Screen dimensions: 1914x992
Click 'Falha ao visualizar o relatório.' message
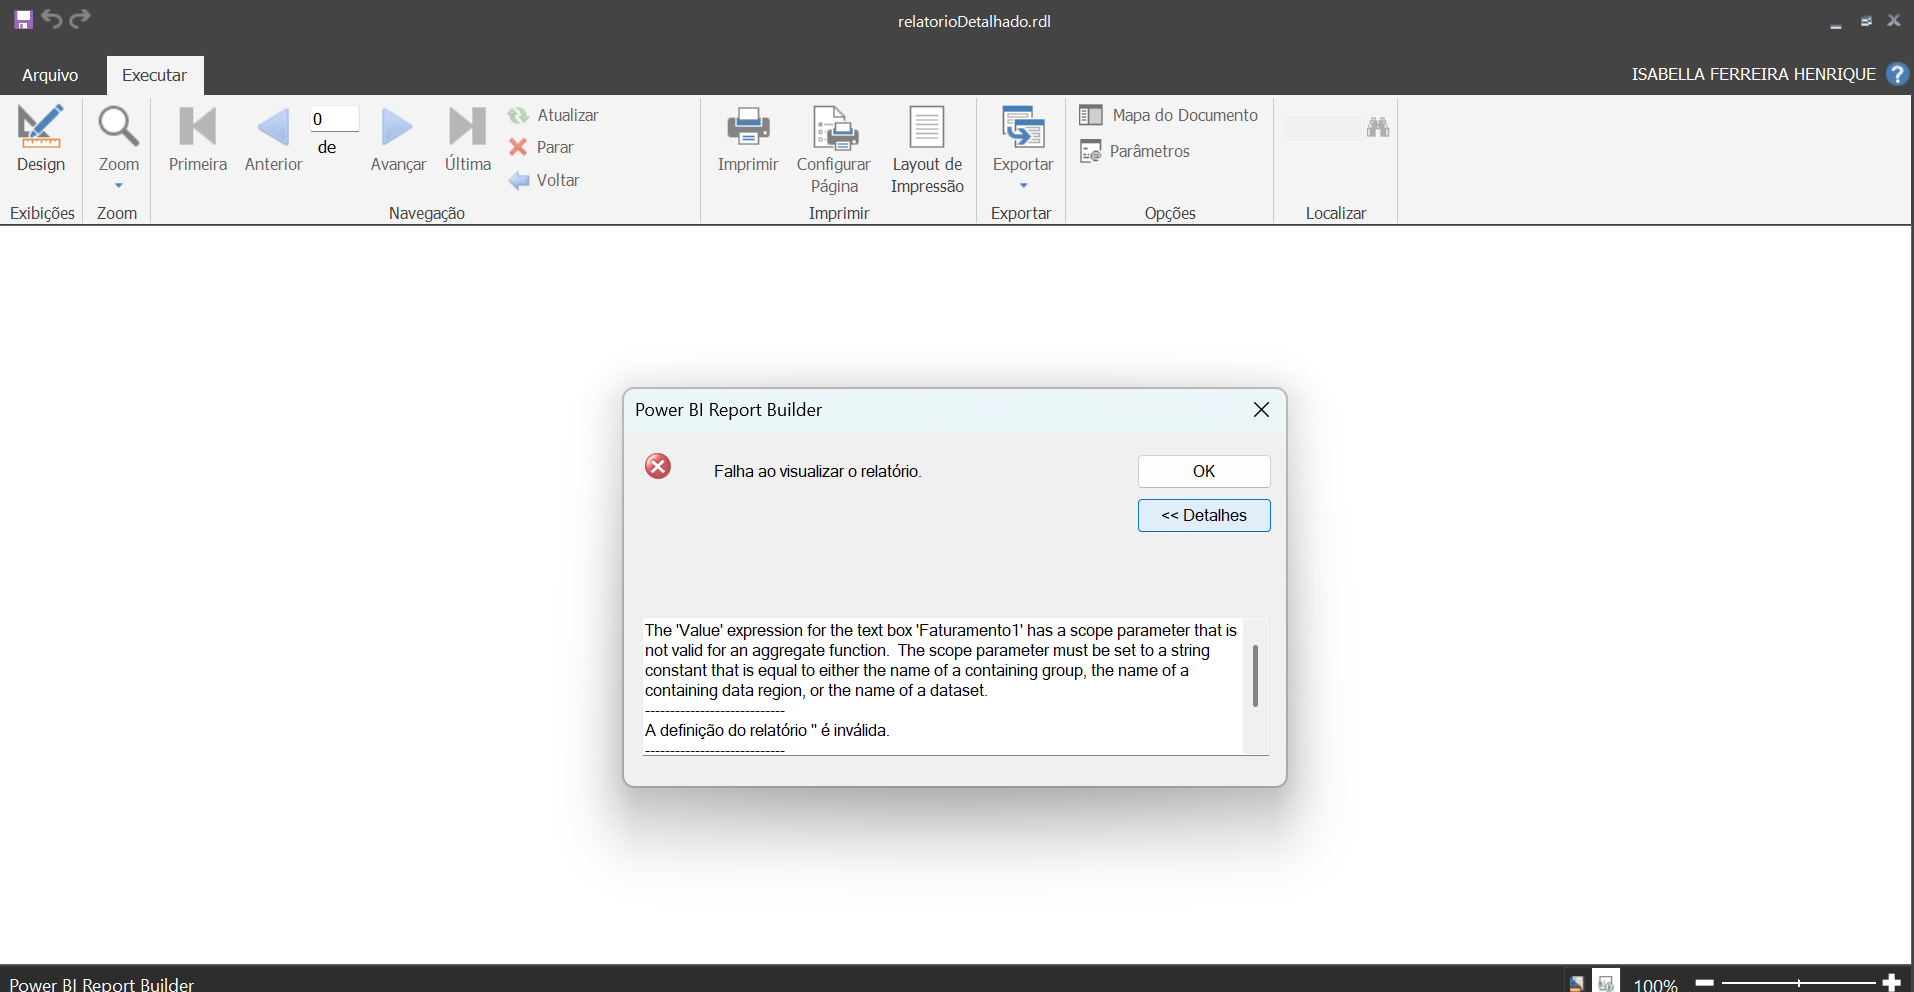(818, 471)
